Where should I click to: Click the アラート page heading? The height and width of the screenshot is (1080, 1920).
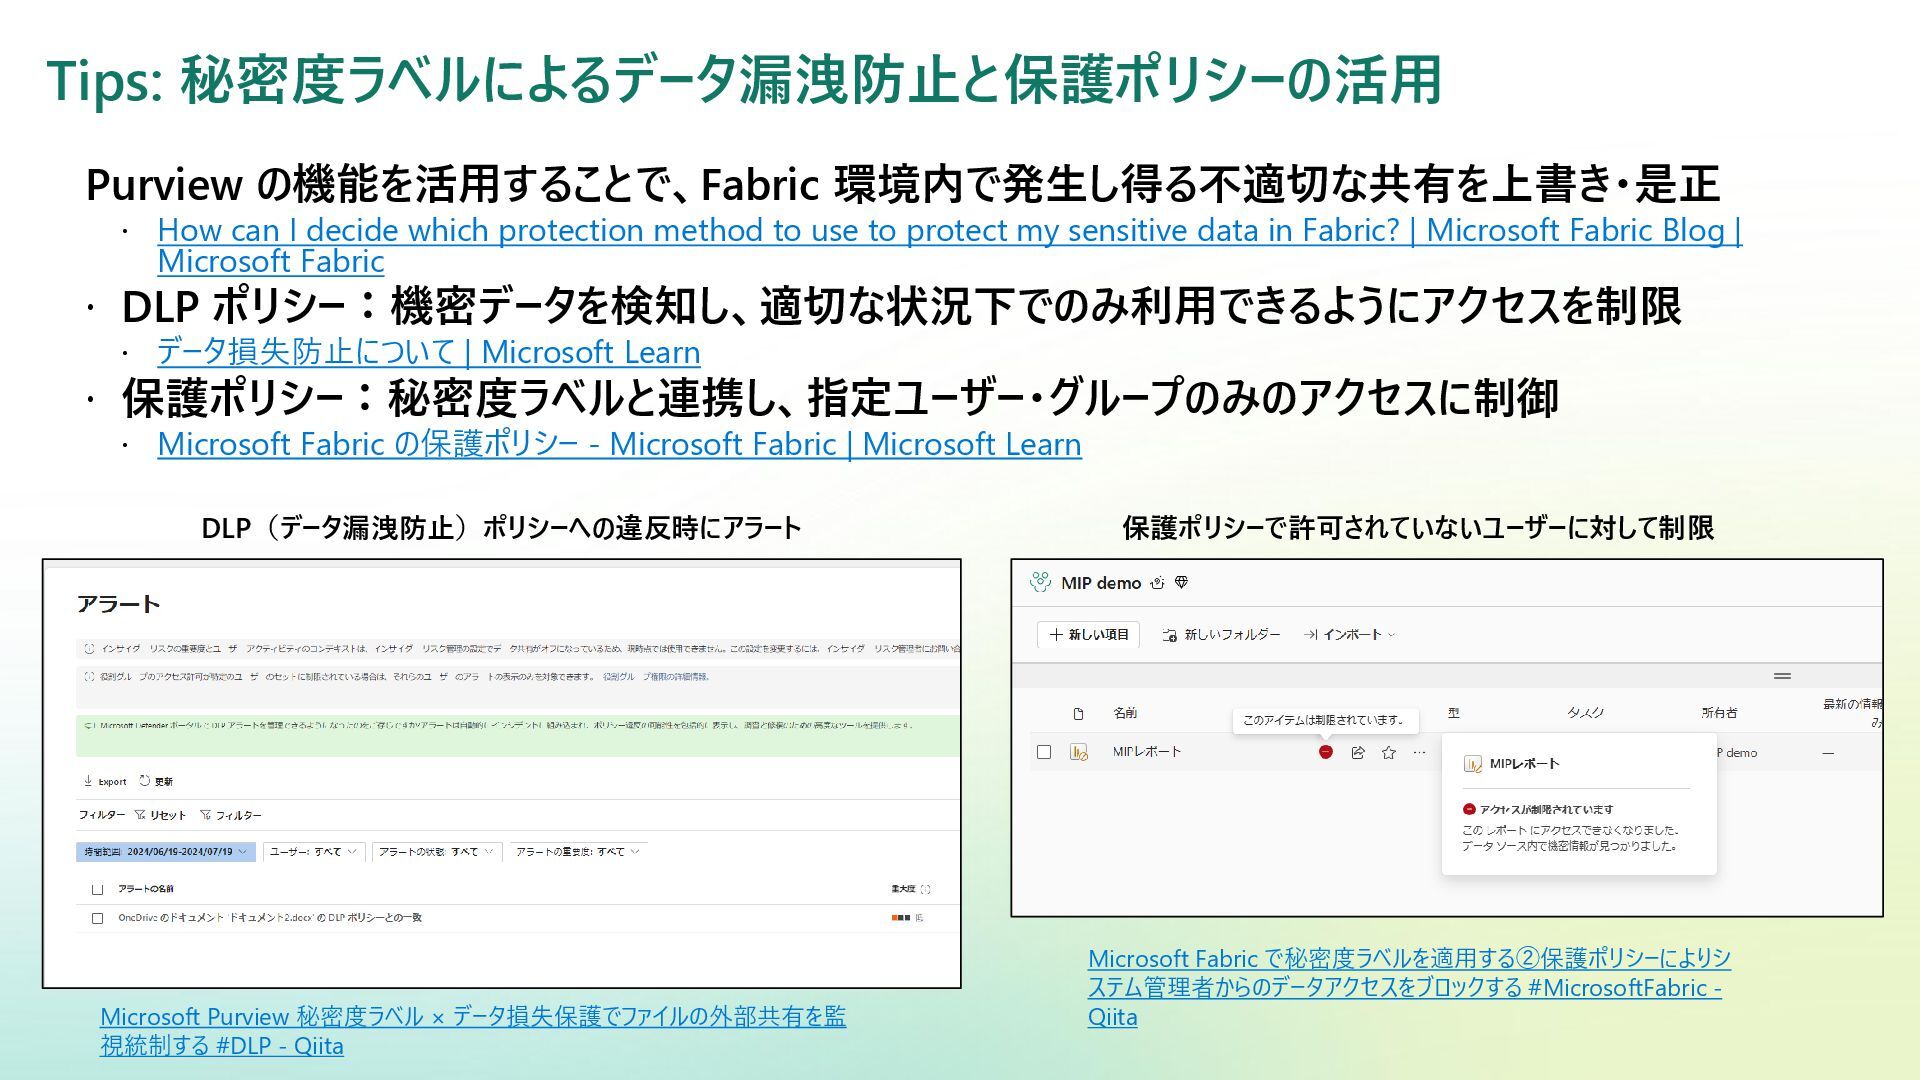[x=118, y=604]
